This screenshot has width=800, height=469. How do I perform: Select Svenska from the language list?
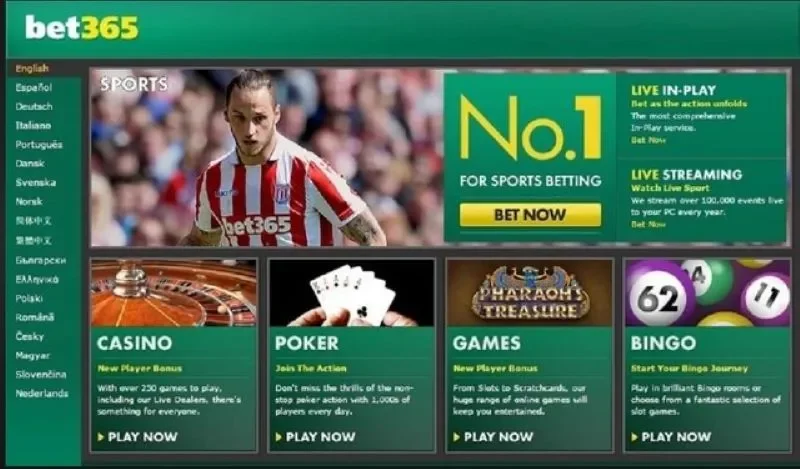click(36, 182)
